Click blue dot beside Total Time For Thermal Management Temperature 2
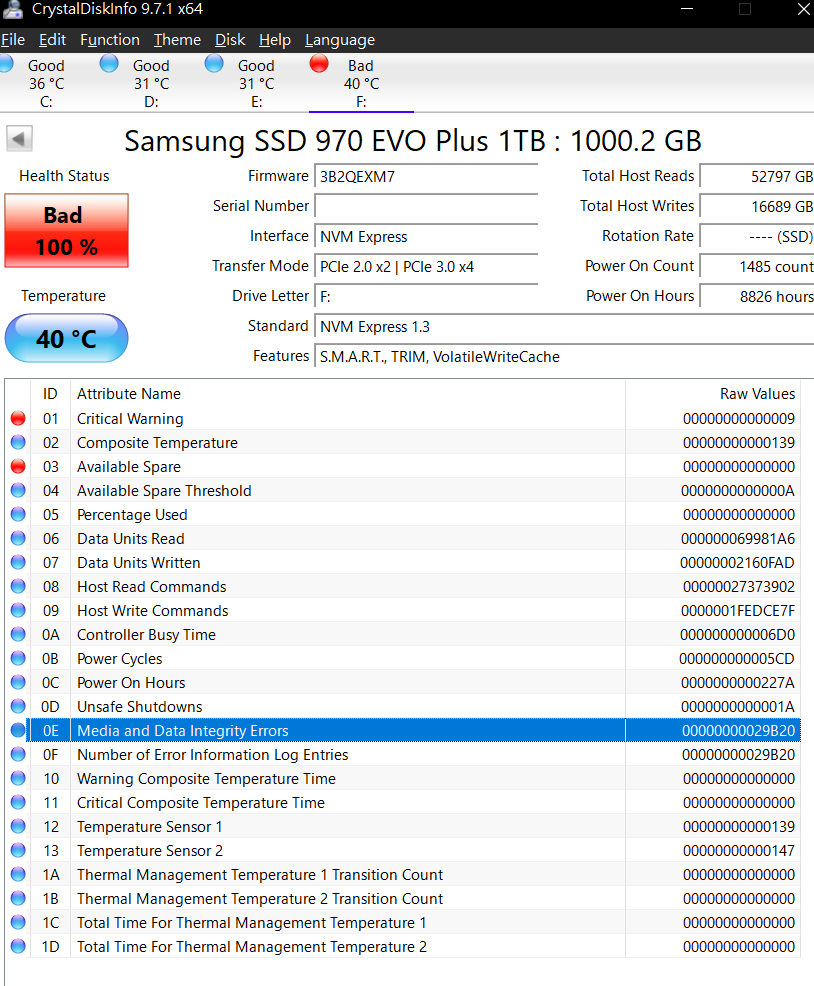Viewport: 814px width, 986px height. [18, 946]
